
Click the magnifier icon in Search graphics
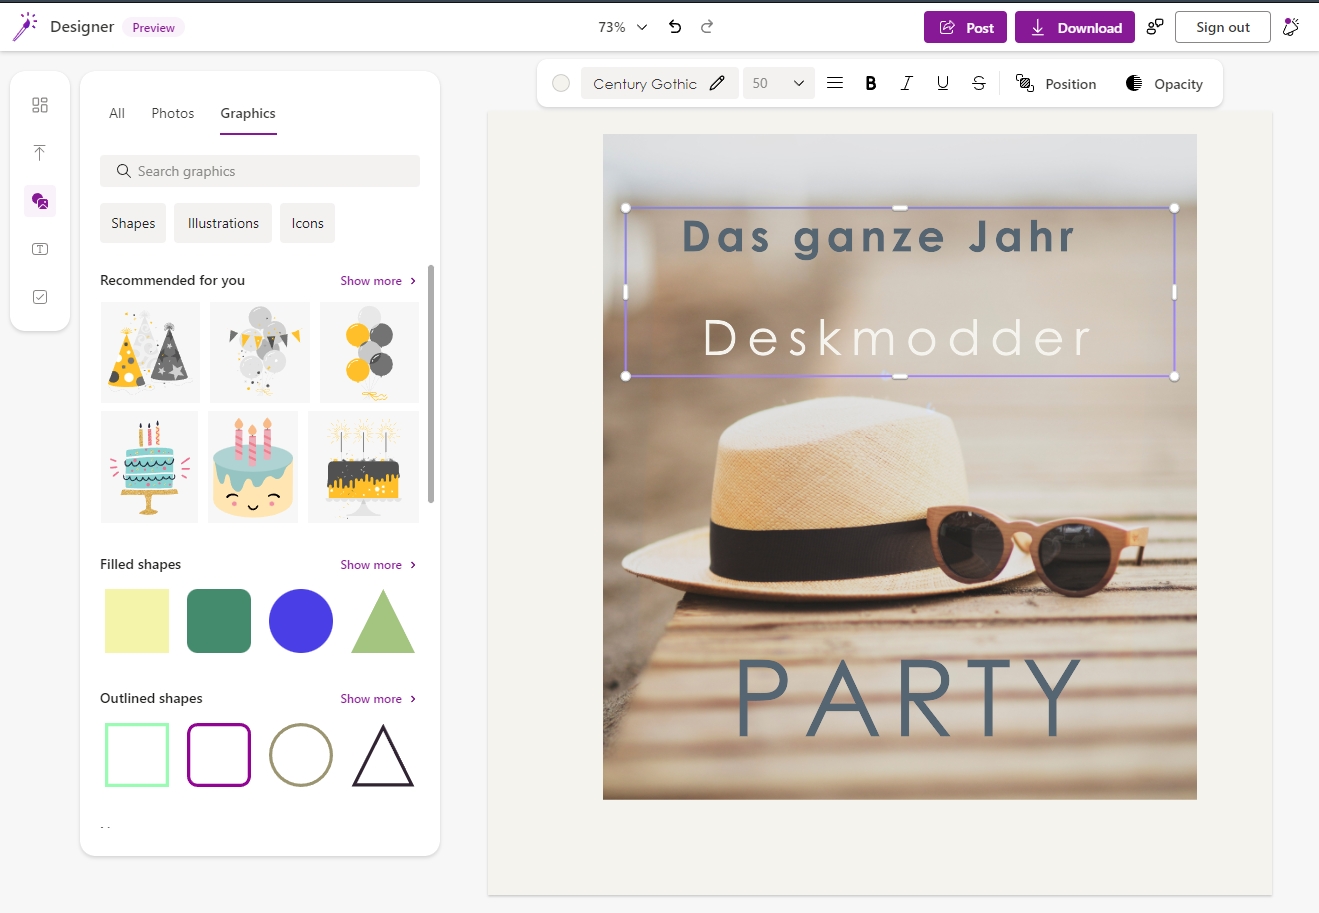point(124,171)
